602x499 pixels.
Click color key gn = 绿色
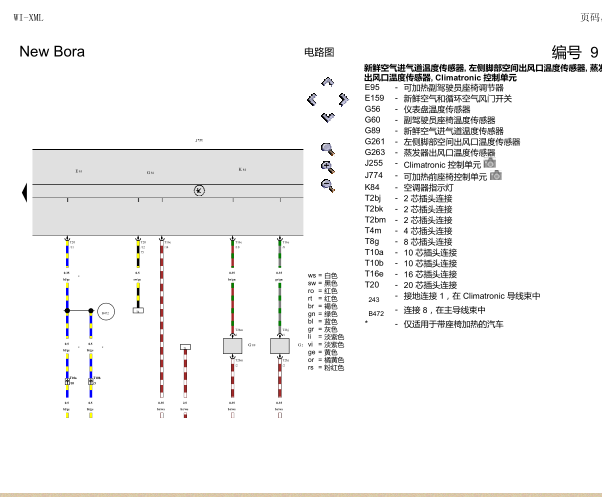(x=322, y=314)
